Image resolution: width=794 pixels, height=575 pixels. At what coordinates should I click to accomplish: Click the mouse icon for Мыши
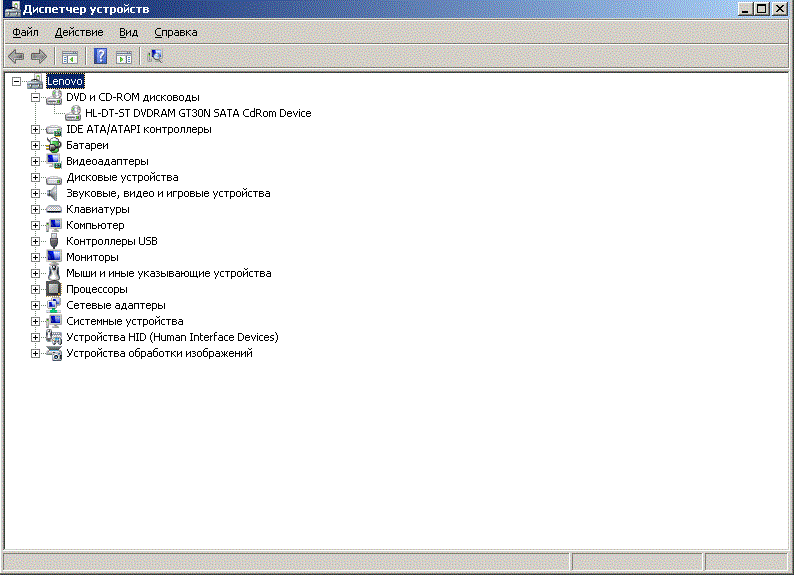(x=54, y=273)
